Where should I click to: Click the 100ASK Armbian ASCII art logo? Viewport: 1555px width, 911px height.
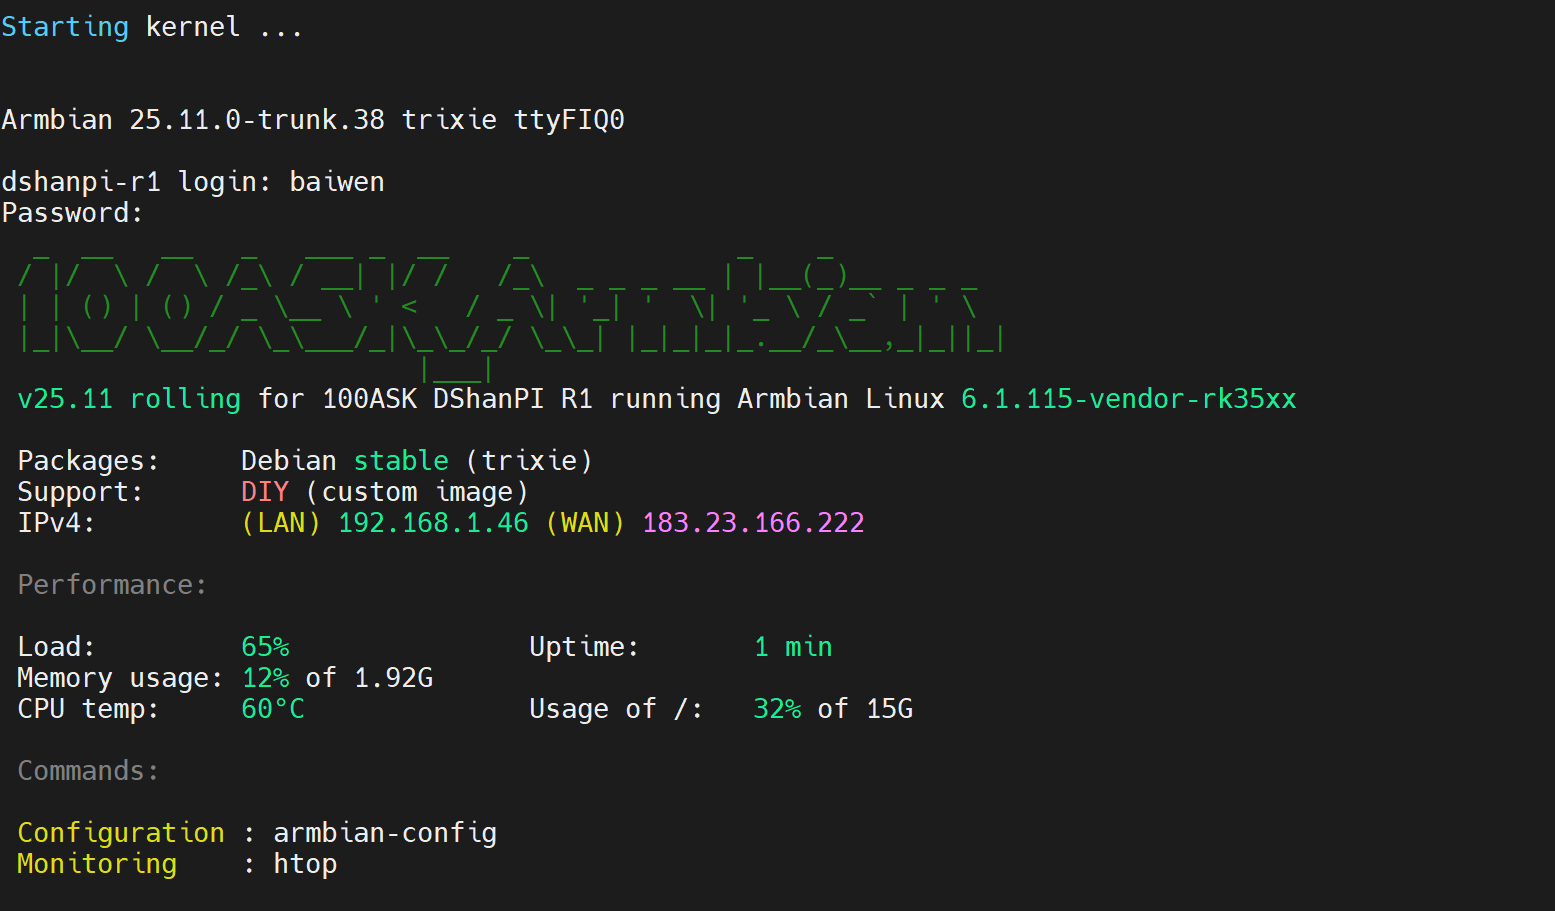click(510, 305)
